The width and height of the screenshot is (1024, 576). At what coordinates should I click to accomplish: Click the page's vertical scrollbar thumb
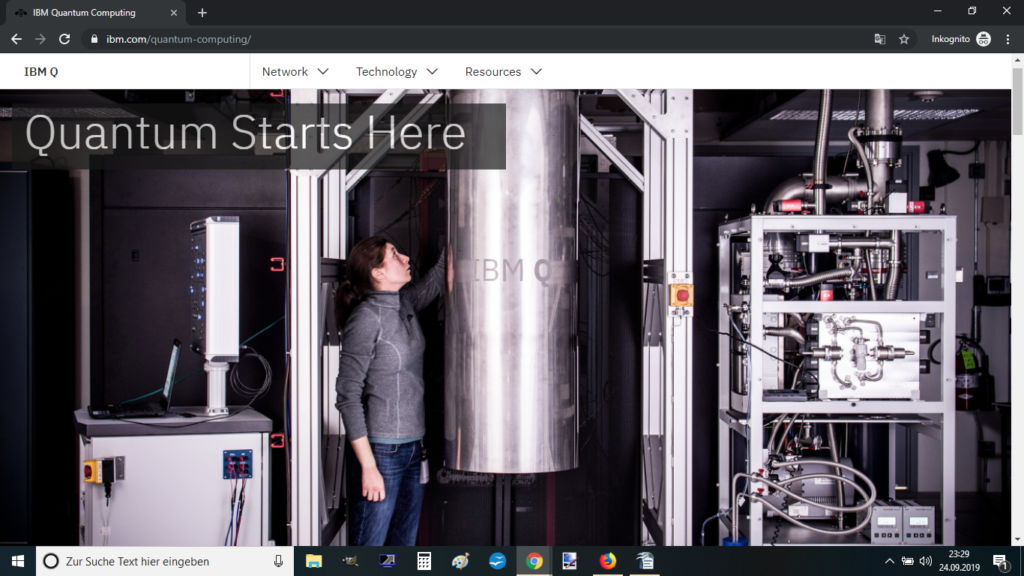coord(1017,101)
